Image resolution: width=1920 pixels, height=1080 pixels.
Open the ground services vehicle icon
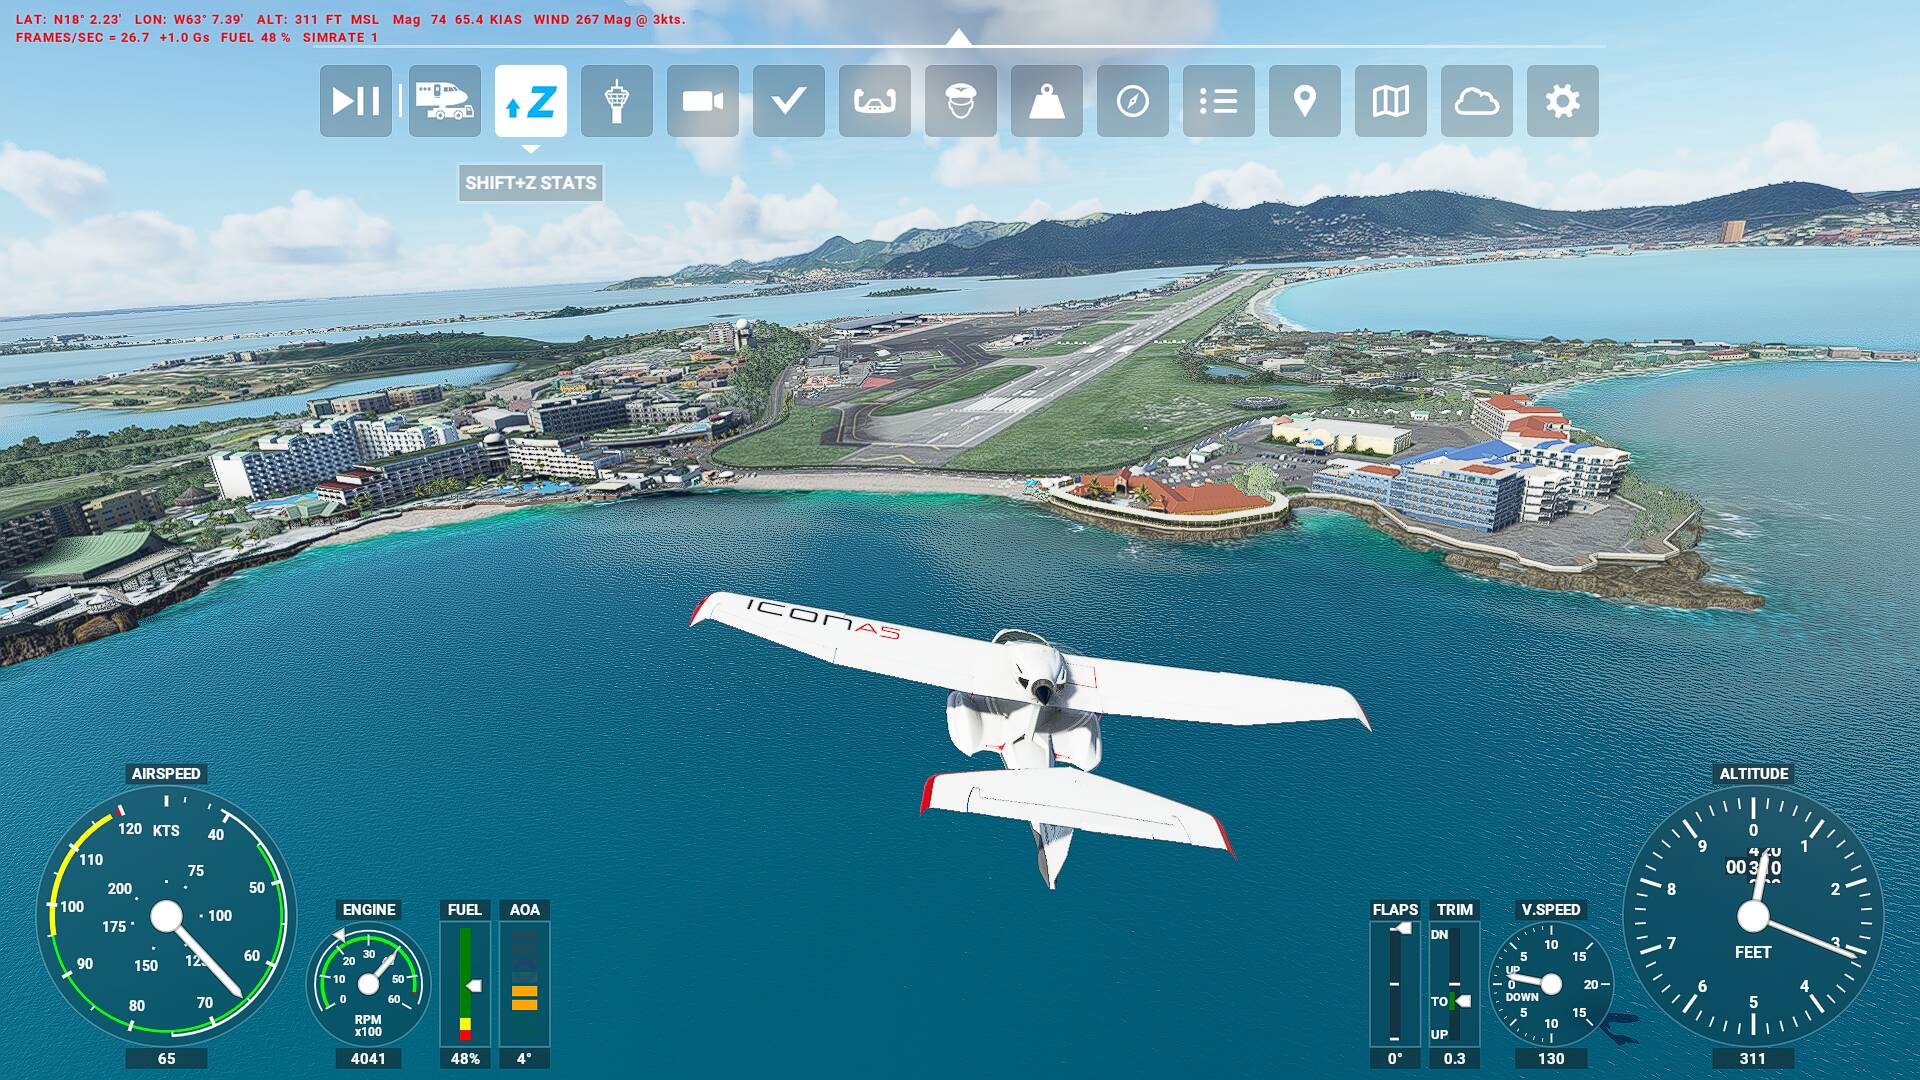tap(444, 101)
